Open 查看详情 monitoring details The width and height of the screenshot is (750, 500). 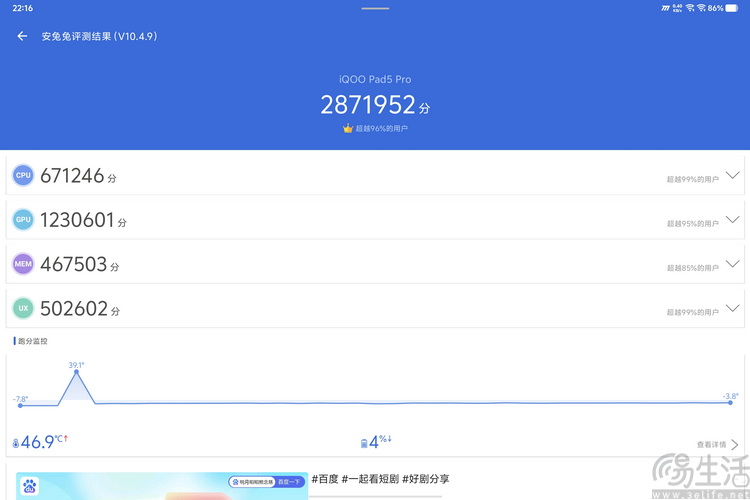coord(717,444)
